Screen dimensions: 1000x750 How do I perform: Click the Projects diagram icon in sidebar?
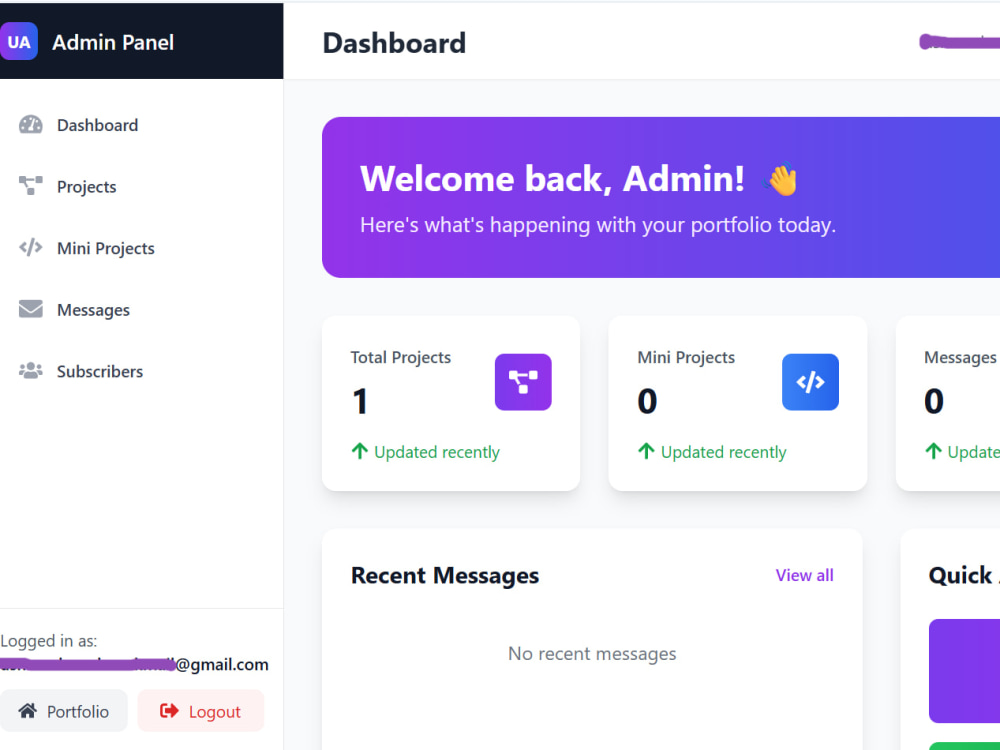(31, 186)
